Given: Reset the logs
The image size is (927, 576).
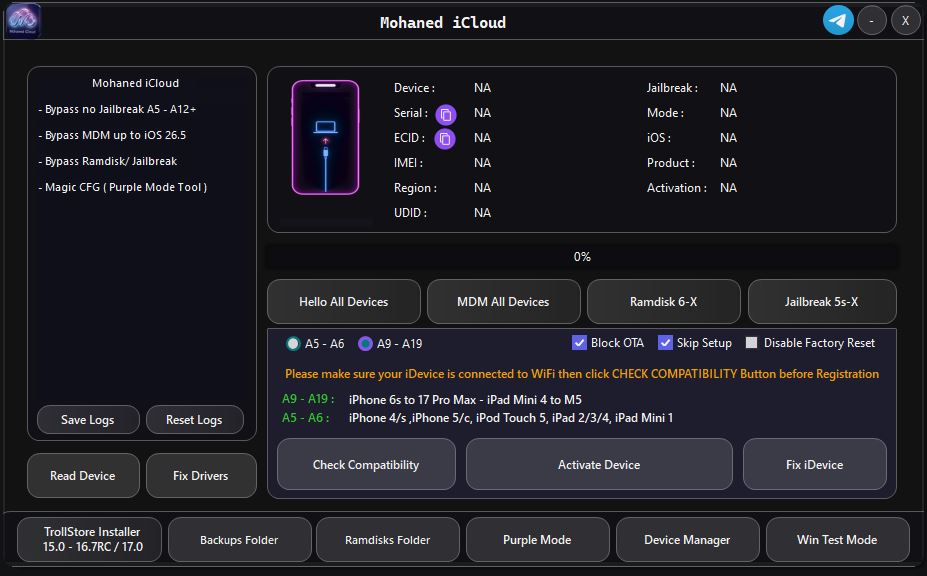Looking at the screenshot, I should coord(195,420).
